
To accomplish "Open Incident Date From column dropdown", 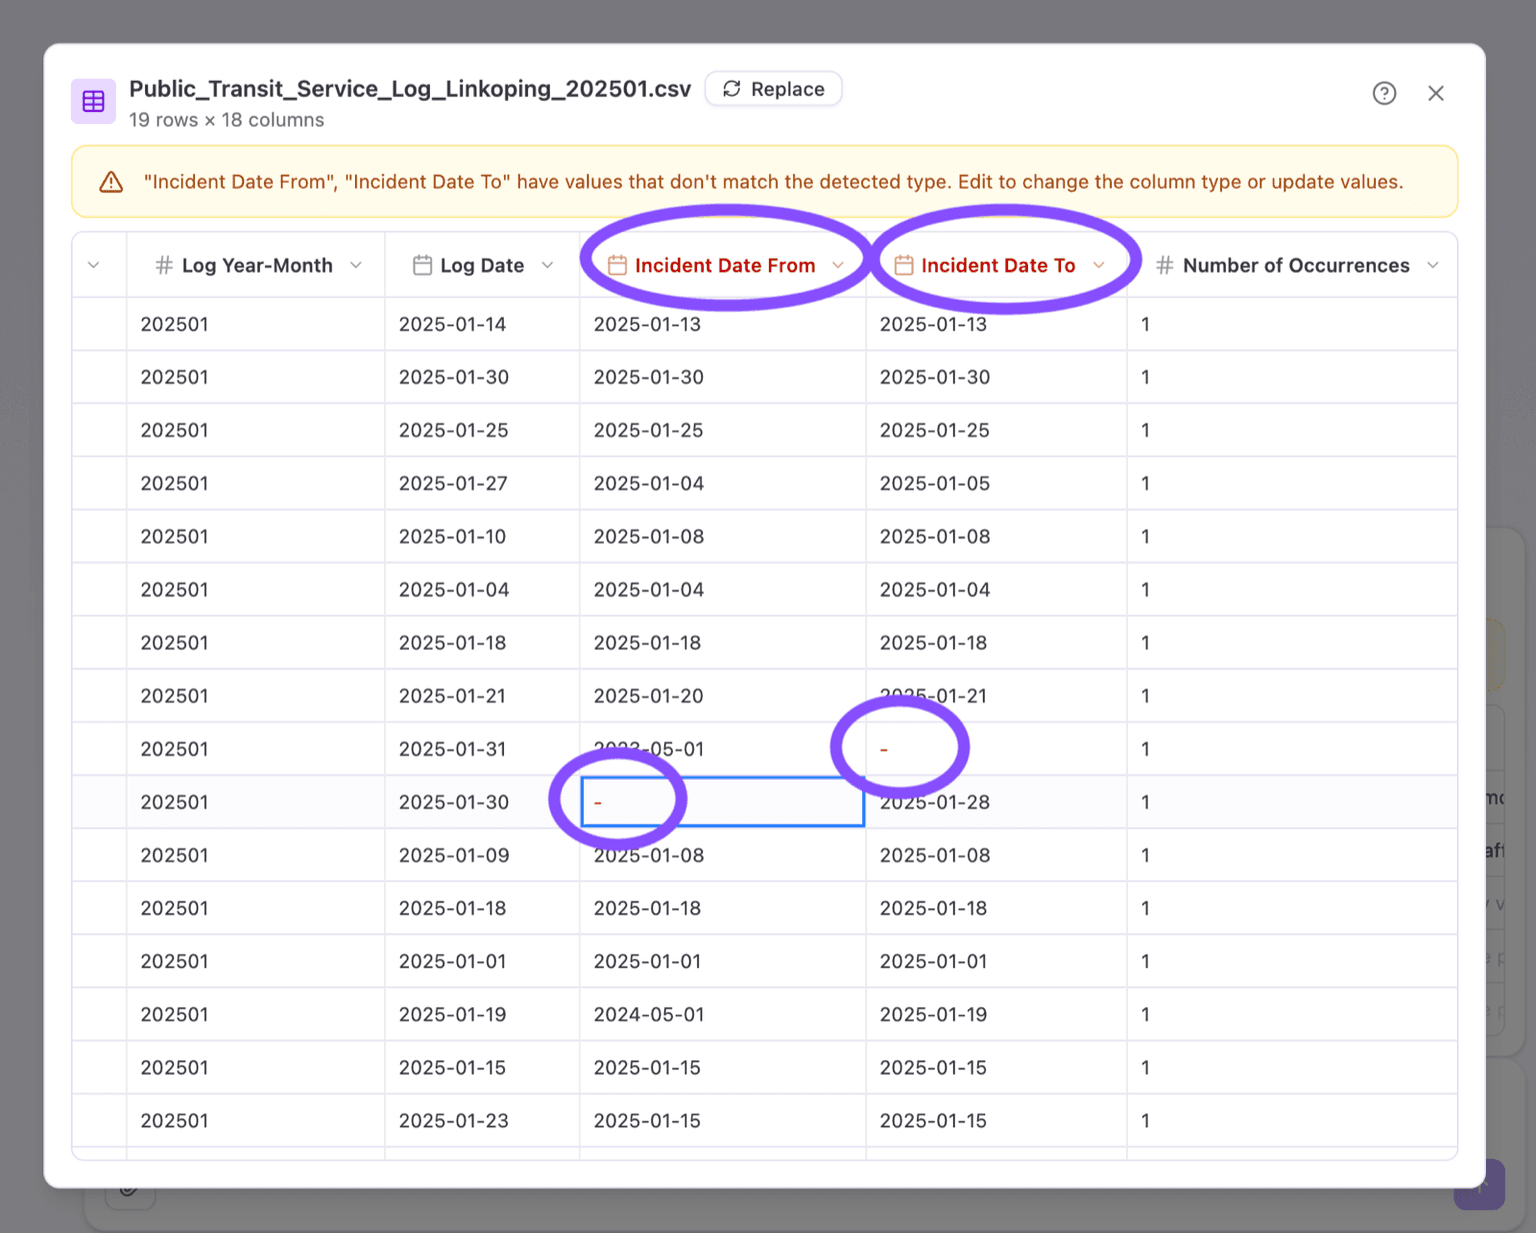I will point(838,265).
